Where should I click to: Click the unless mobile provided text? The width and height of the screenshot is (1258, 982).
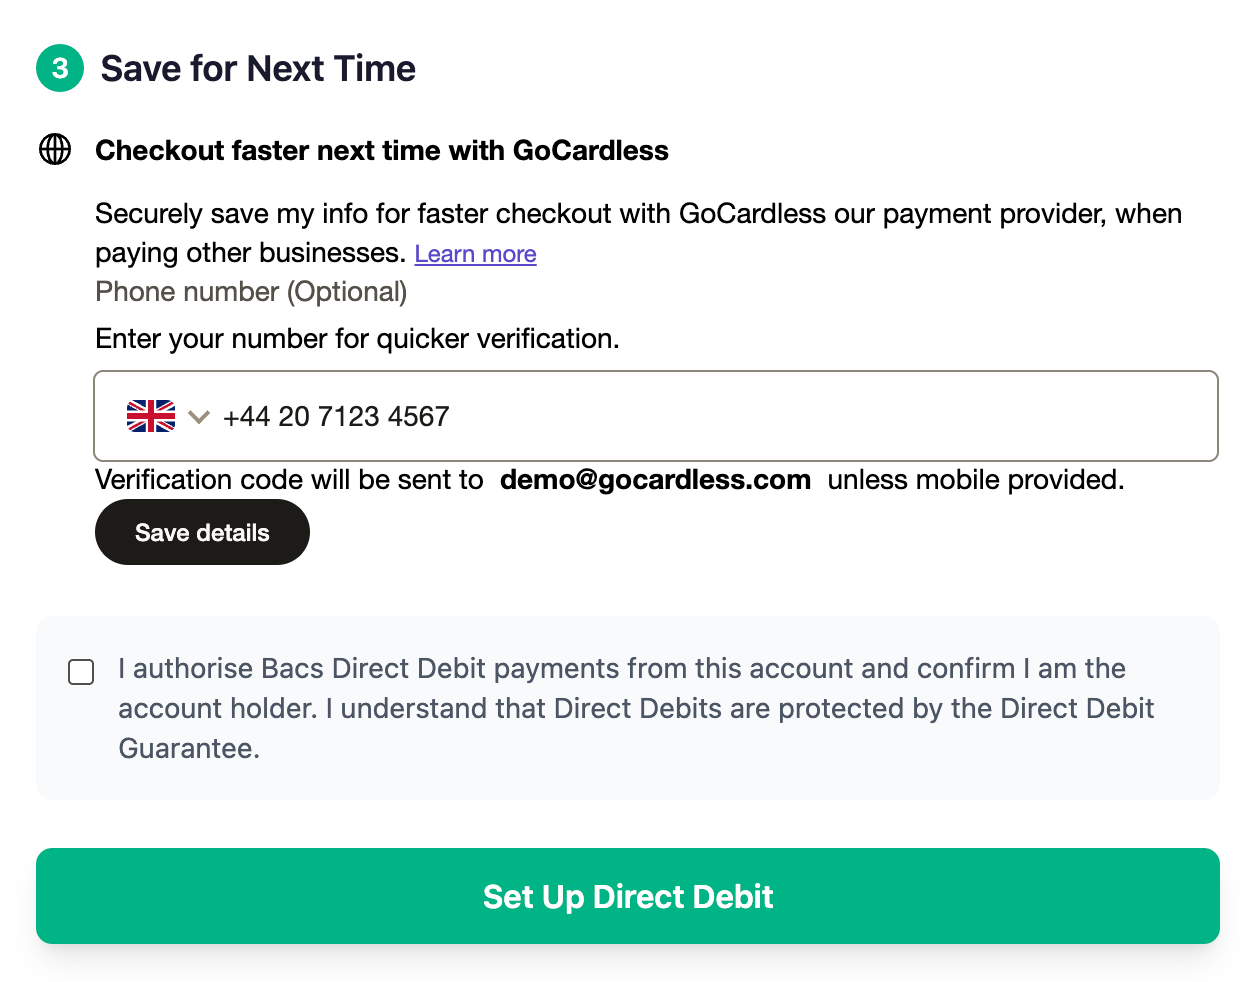[x=976, y=480]
